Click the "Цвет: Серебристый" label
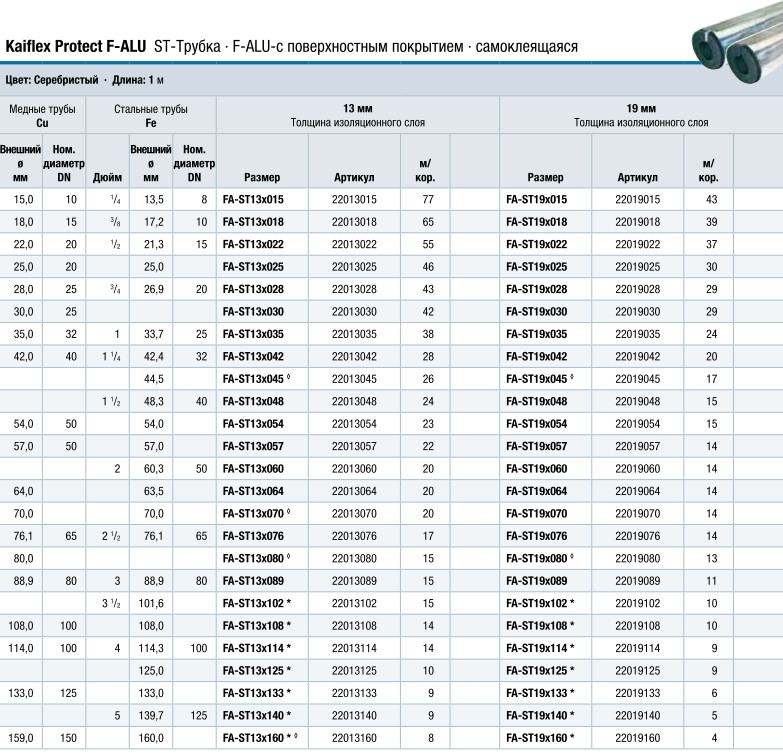Screen dimensions: 783x753 coord(52,80)
